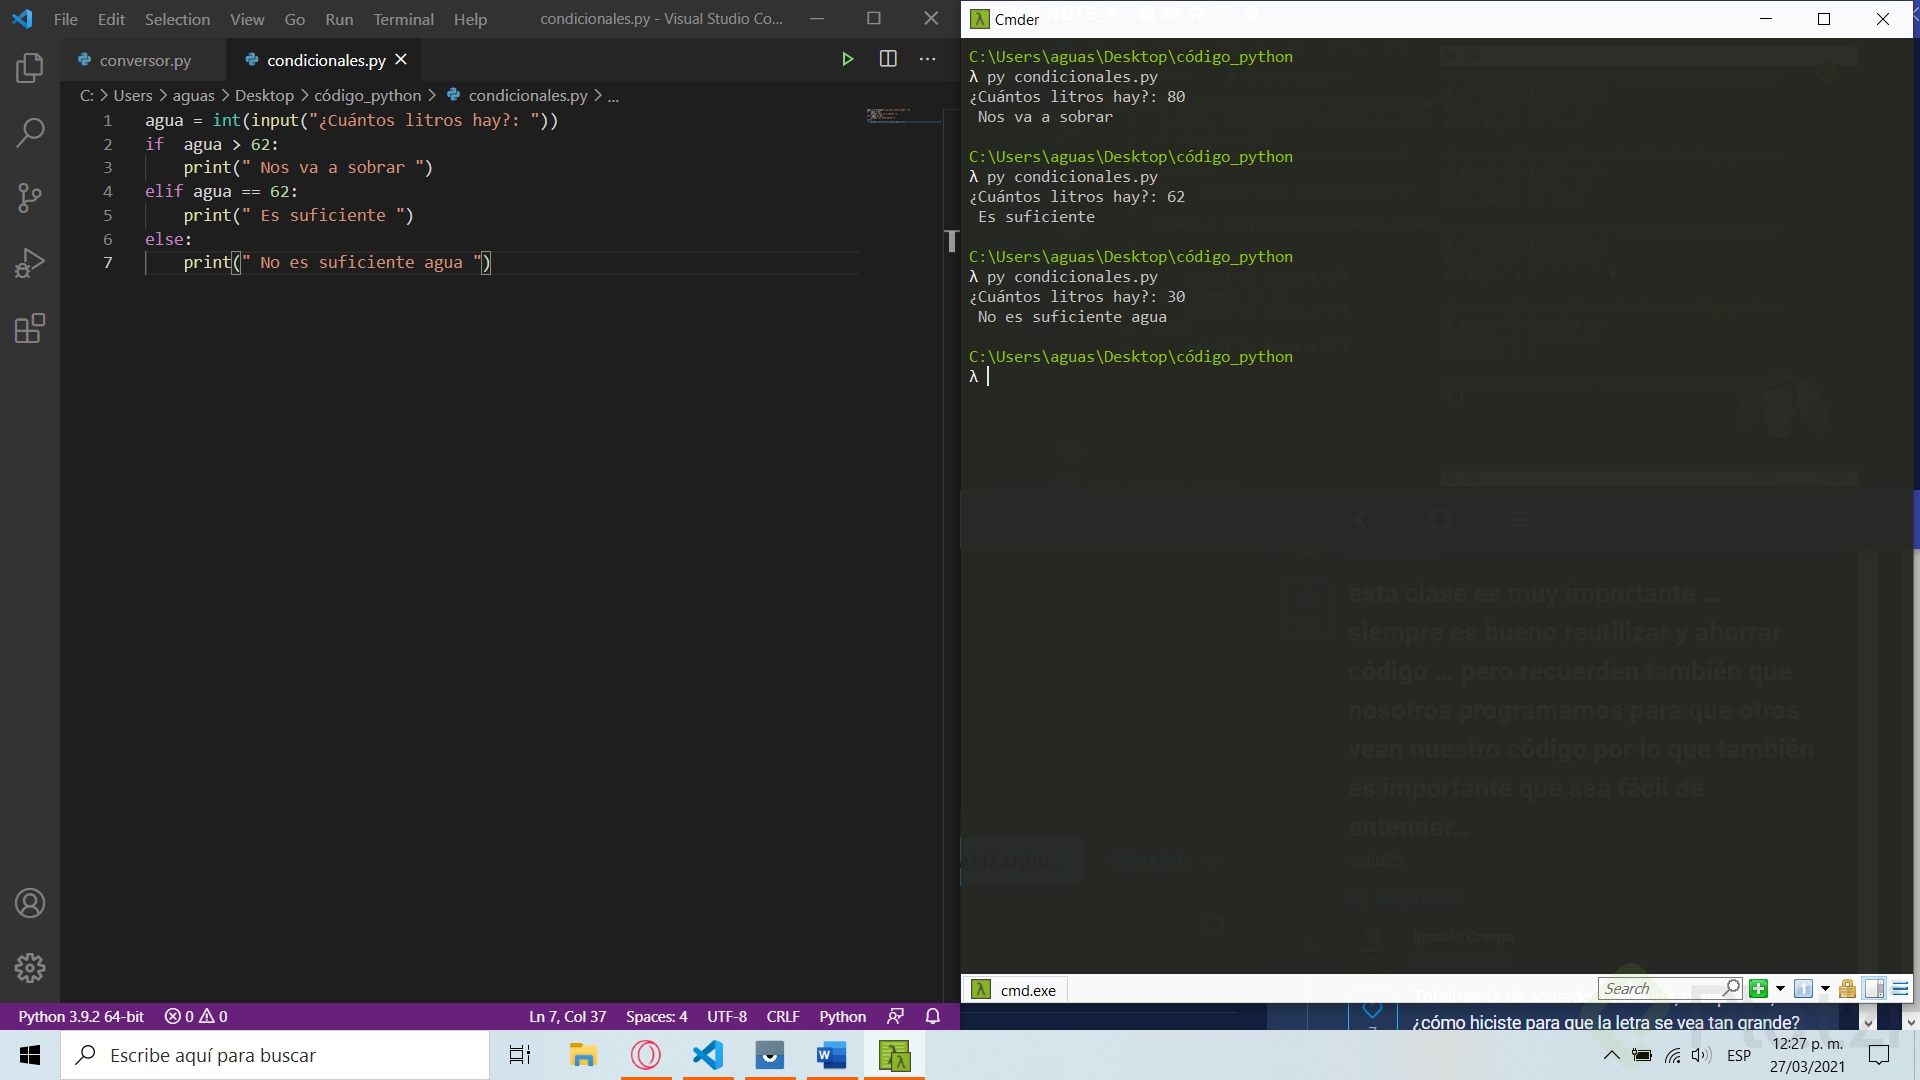Open Windows Start menu
This screenshot has width=1920, height=1080.
pos(30,1055)
